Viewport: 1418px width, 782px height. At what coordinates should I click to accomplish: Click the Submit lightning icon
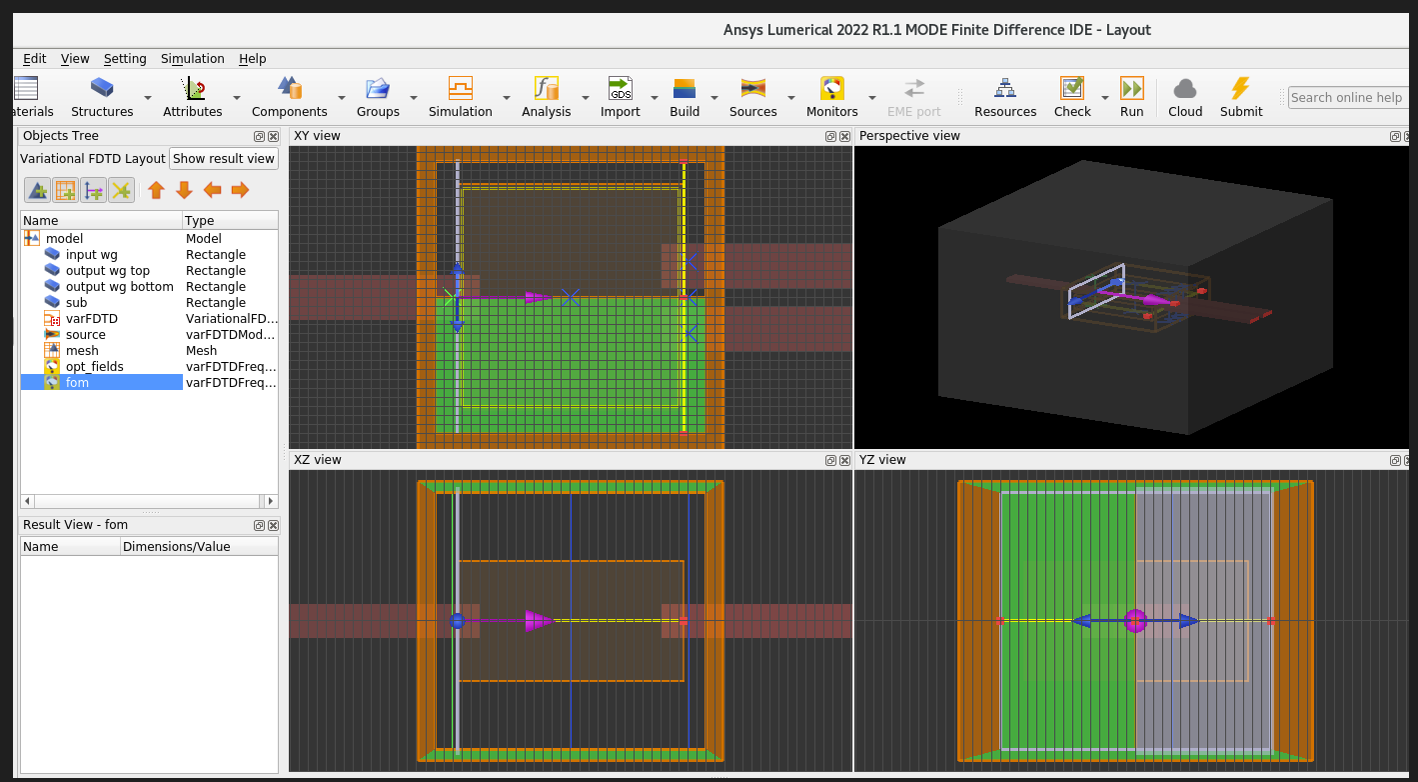pyautogui.click(x=1241, y=88)
